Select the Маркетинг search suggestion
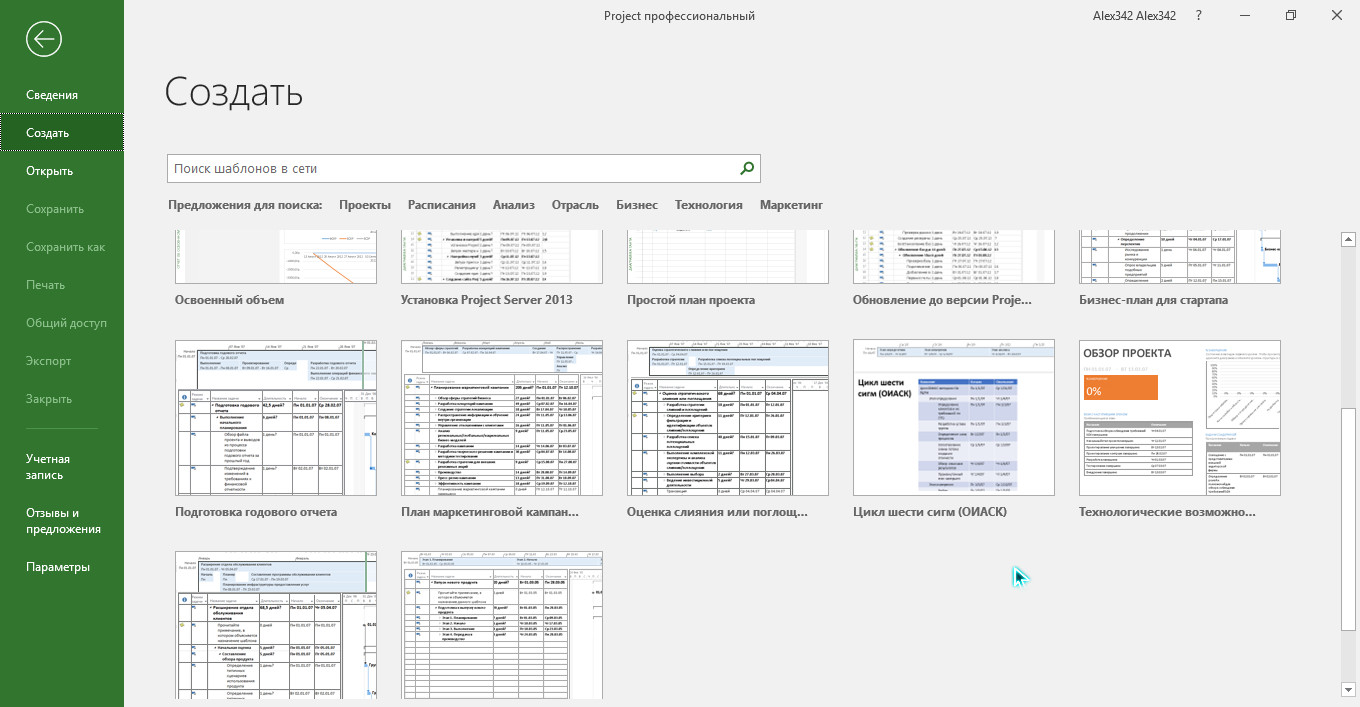The height and width of the screenshot is (707, 1360). point(791,205)
